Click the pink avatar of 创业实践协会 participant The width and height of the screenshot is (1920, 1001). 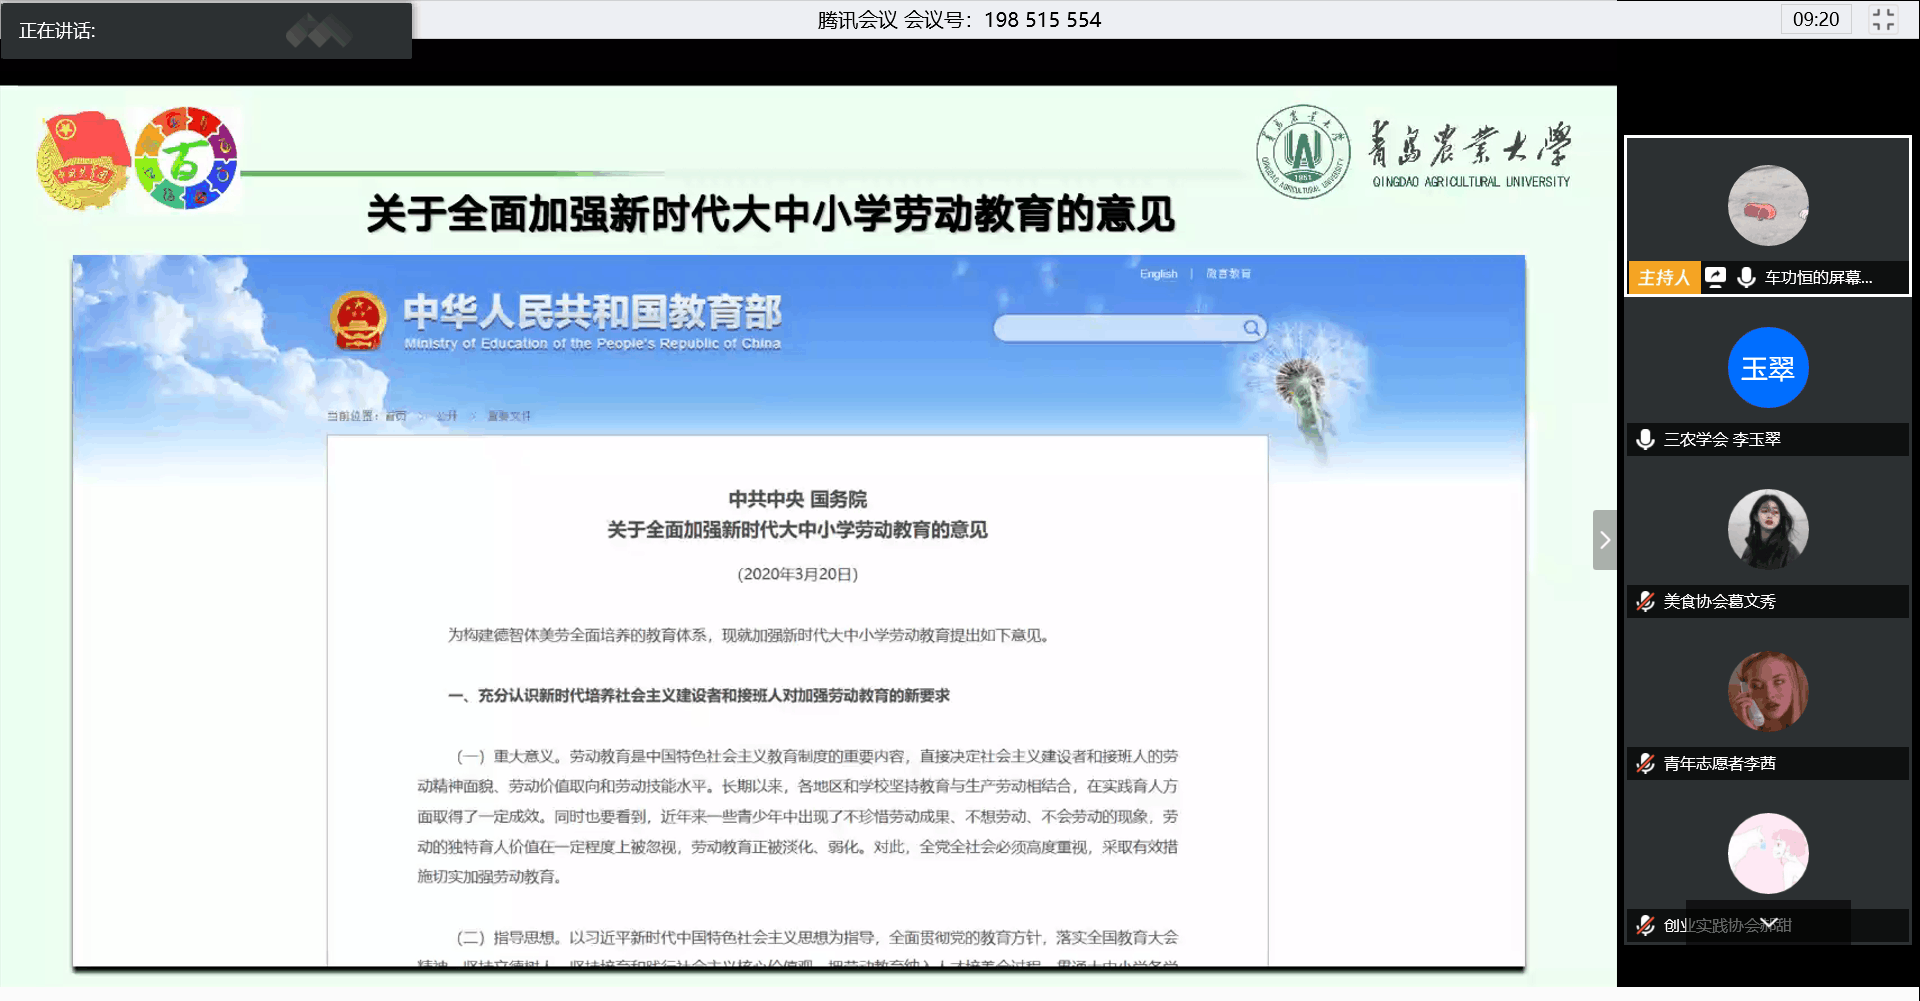pyautogui.click(x=1768, y=854)
